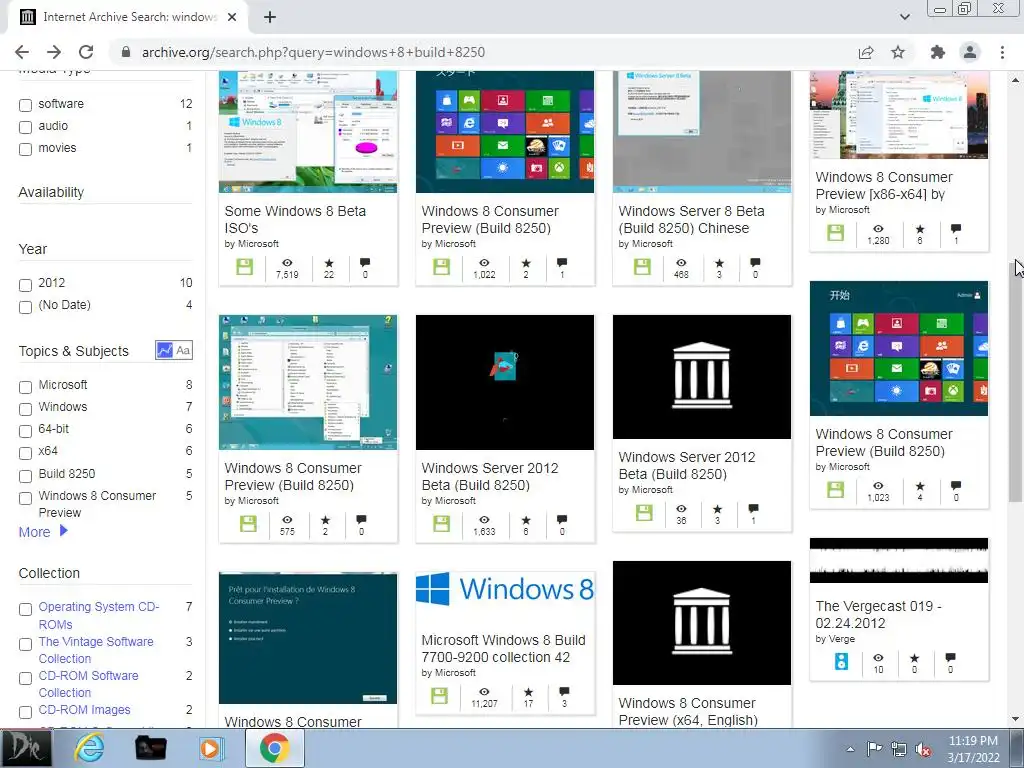
Task: Open the media player taskbar icon
Action: click(x=210, y=748)
